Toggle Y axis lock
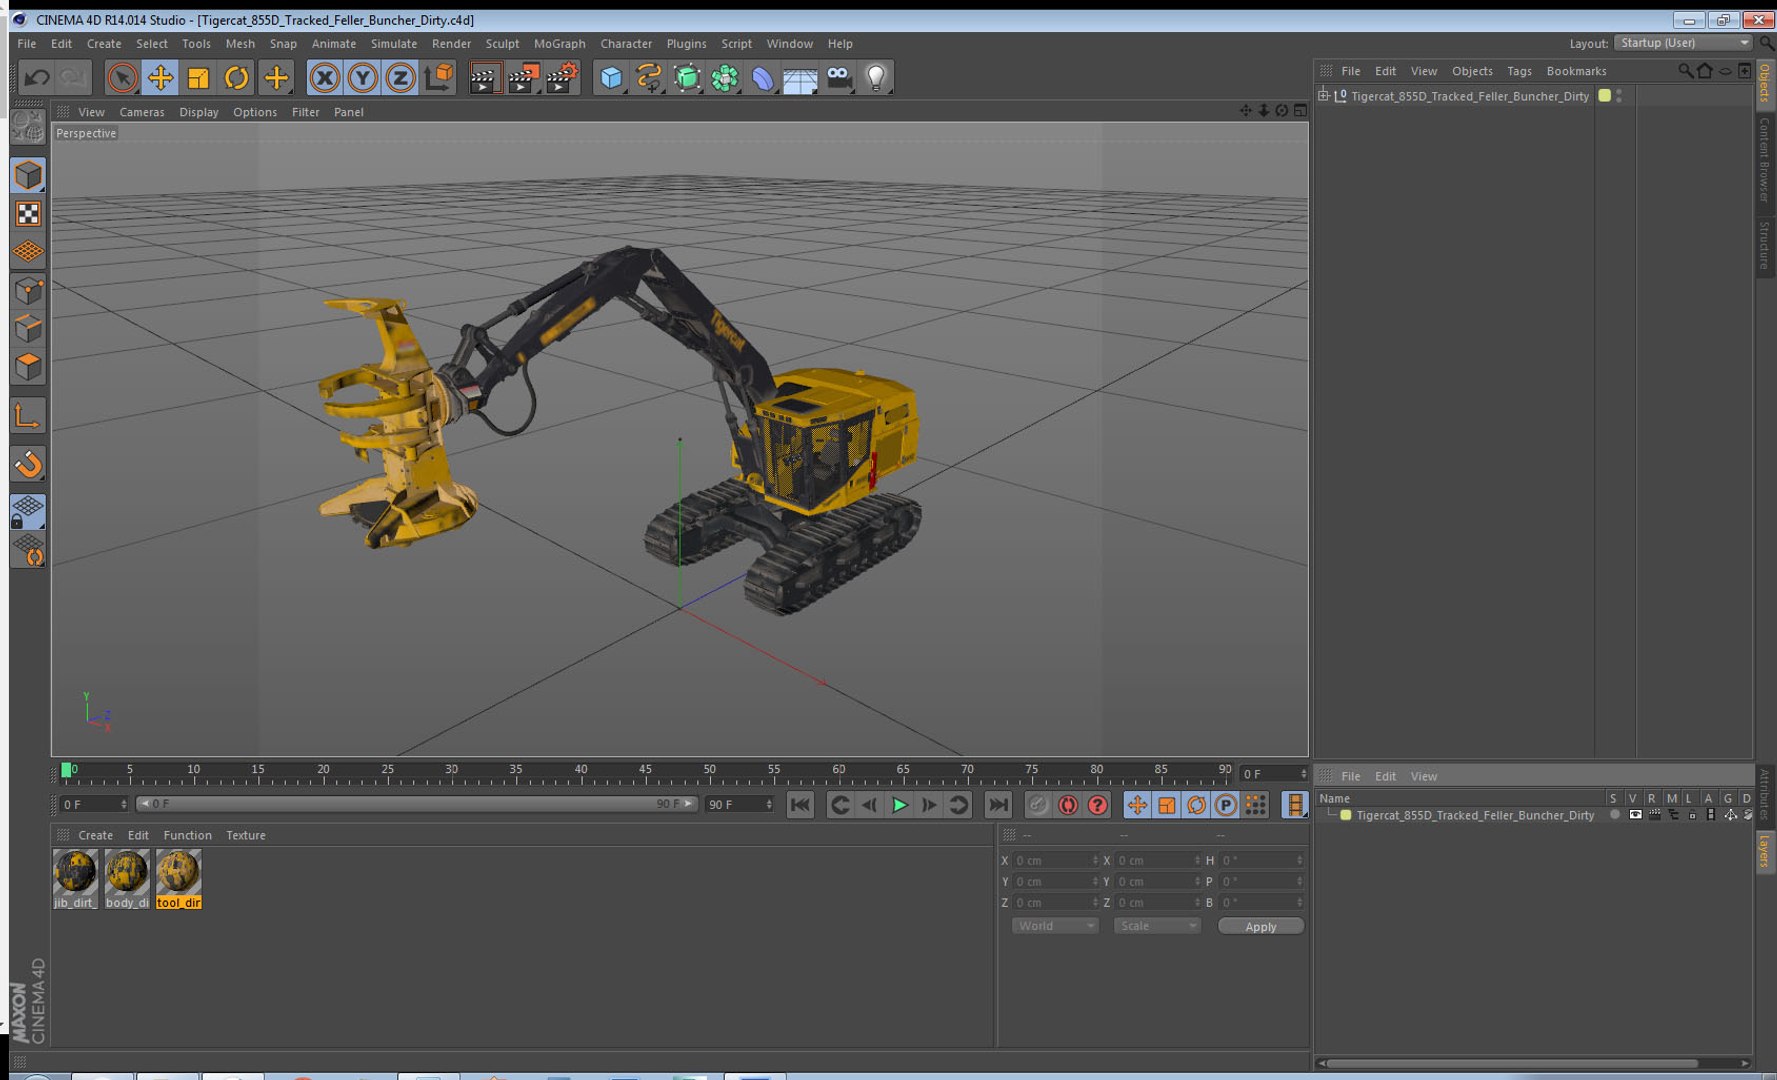 tap(362, 77)
